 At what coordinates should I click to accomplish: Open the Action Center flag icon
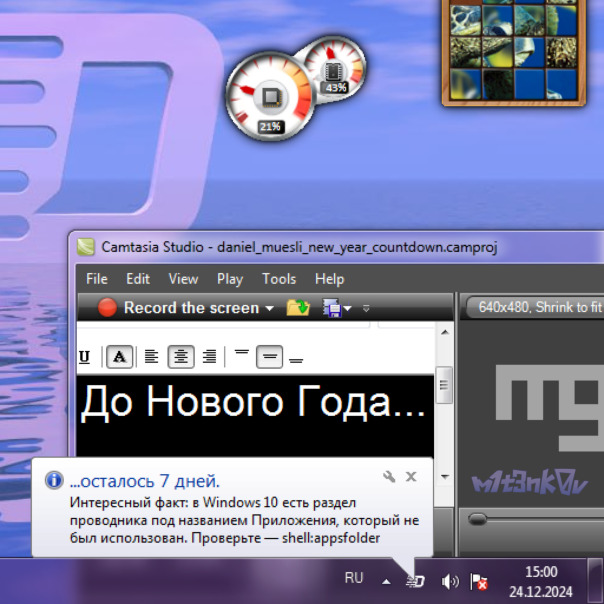click(x=479, y=581)
